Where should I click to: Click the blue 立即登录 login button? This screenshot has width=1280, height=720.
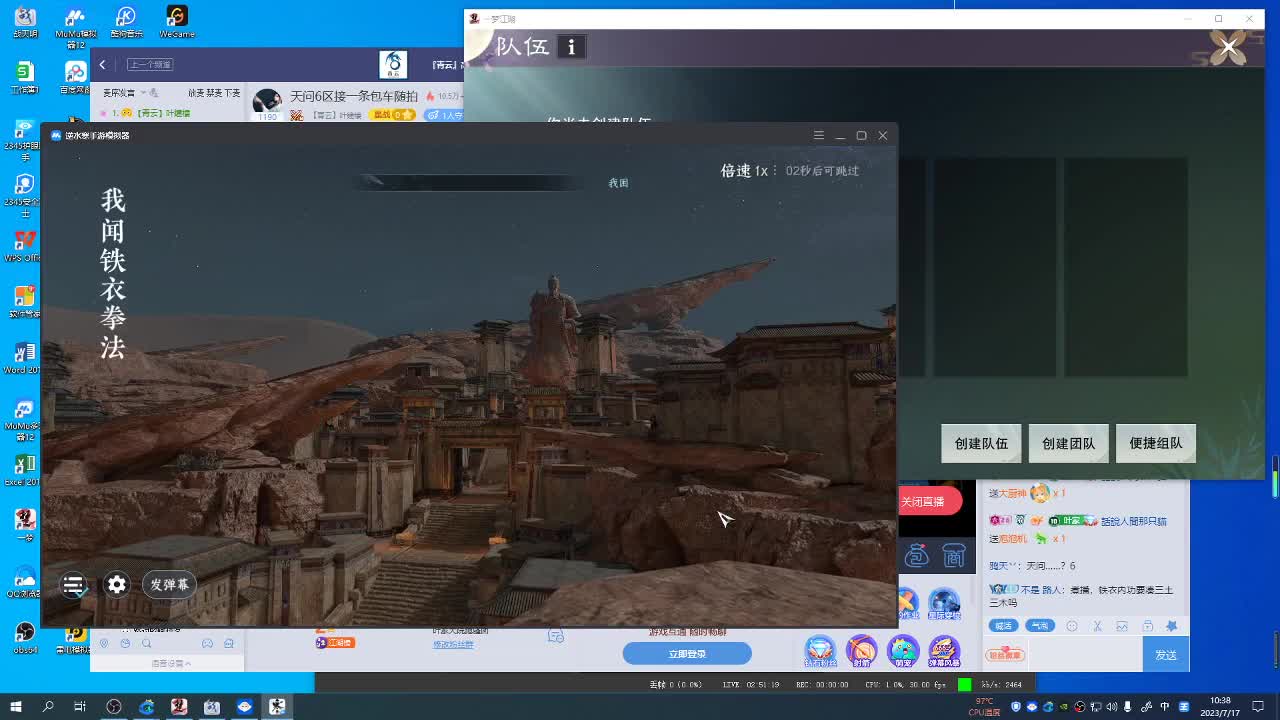click(687, 654)
